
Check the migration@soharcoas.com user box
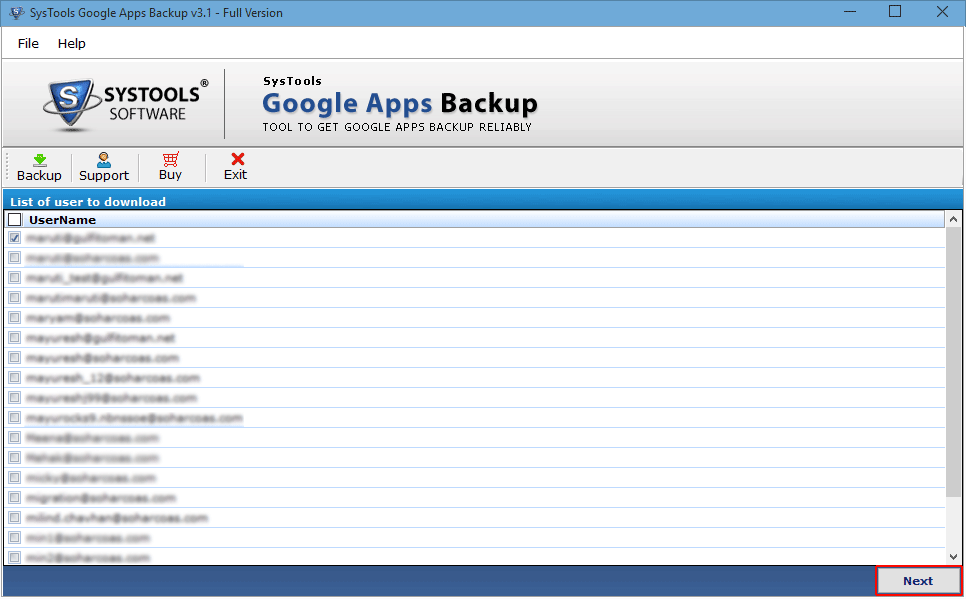(x=15, y=498)
